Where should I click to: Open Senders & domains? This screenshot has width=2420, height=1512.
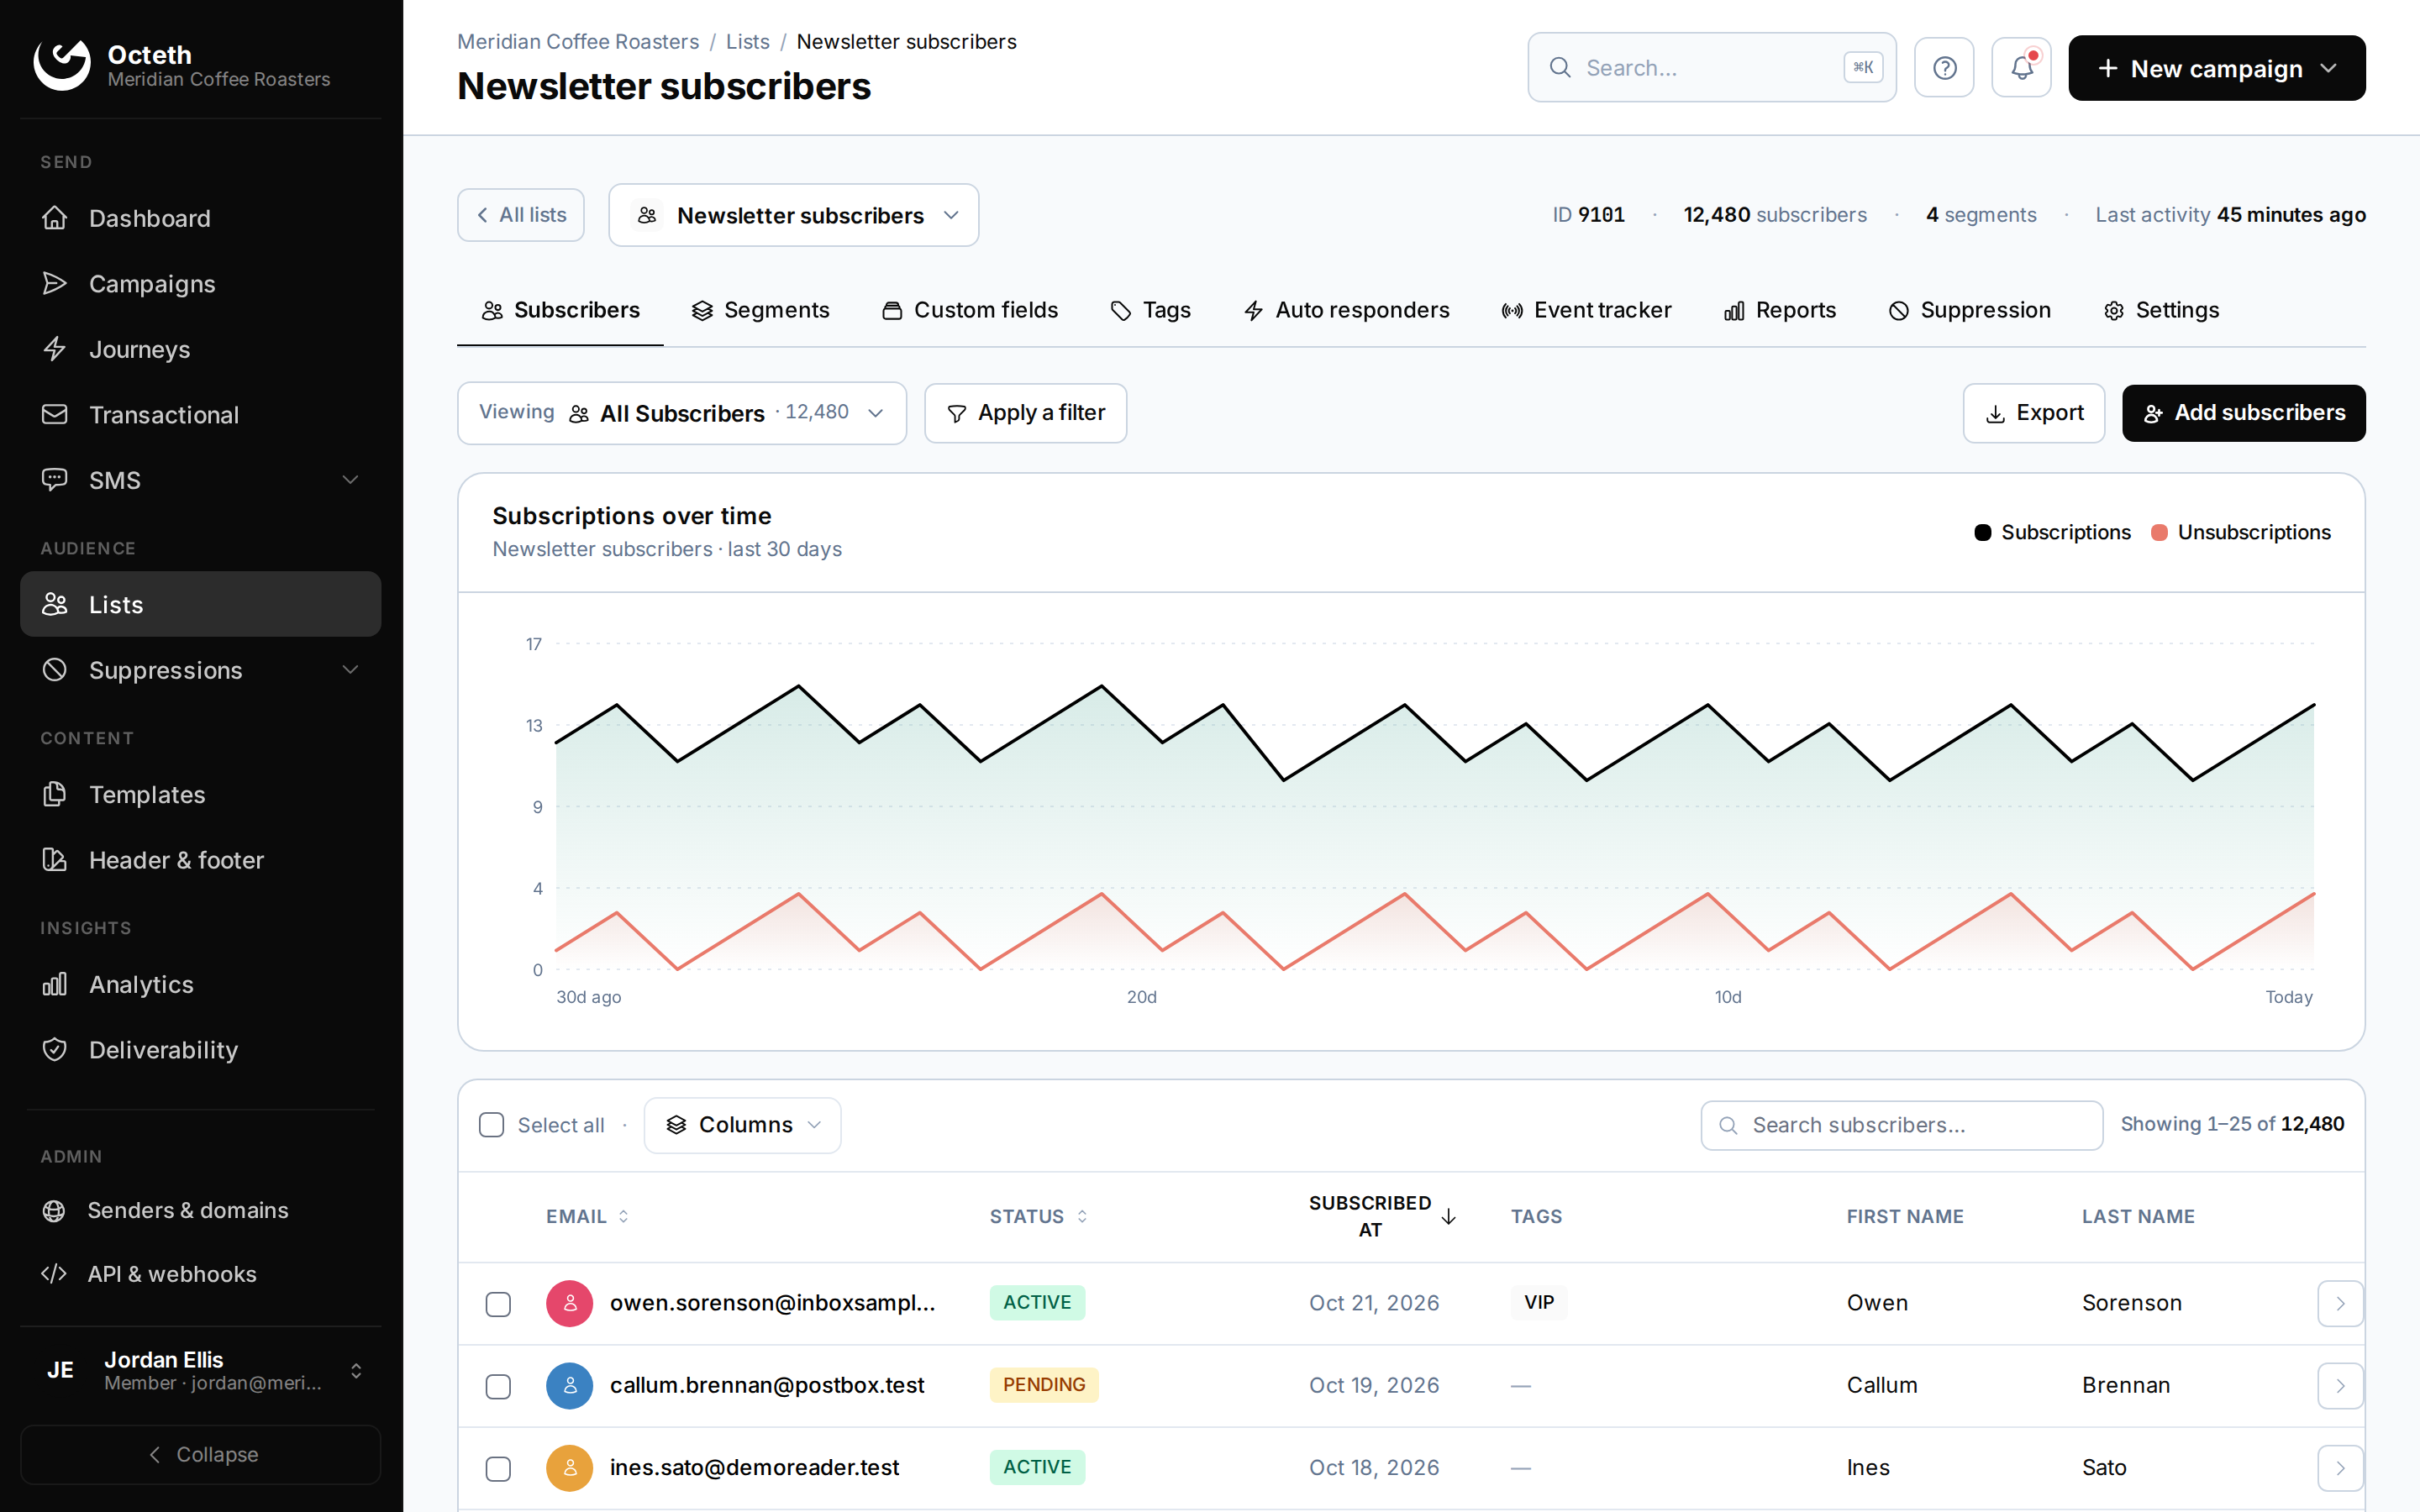coord(200,1210)
